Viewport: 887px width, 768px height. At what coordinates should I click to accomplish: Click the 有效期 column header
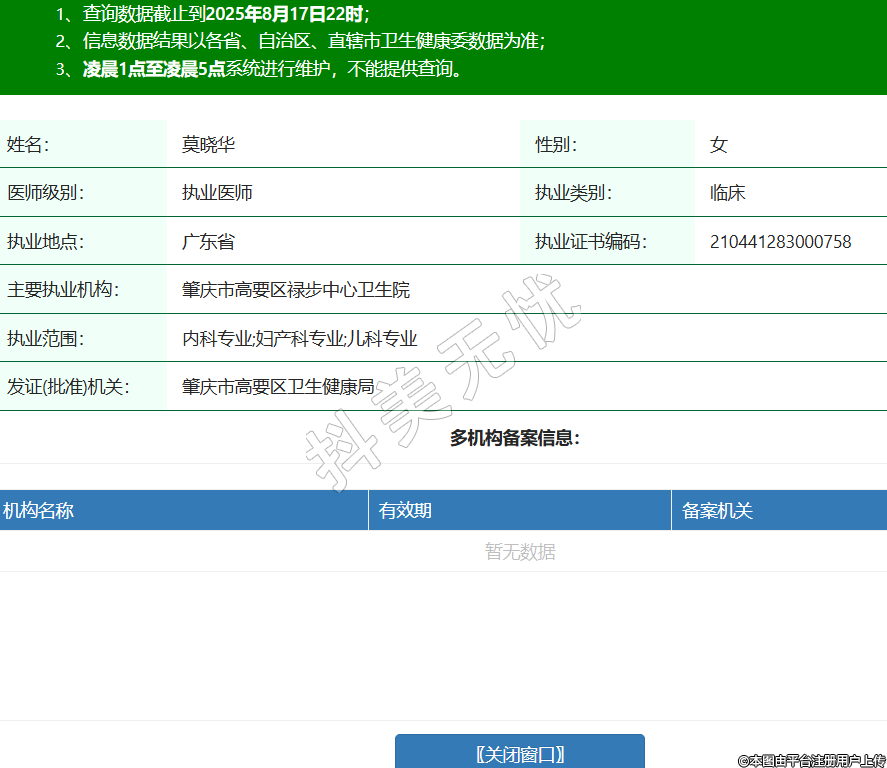[x=405, y=511]
